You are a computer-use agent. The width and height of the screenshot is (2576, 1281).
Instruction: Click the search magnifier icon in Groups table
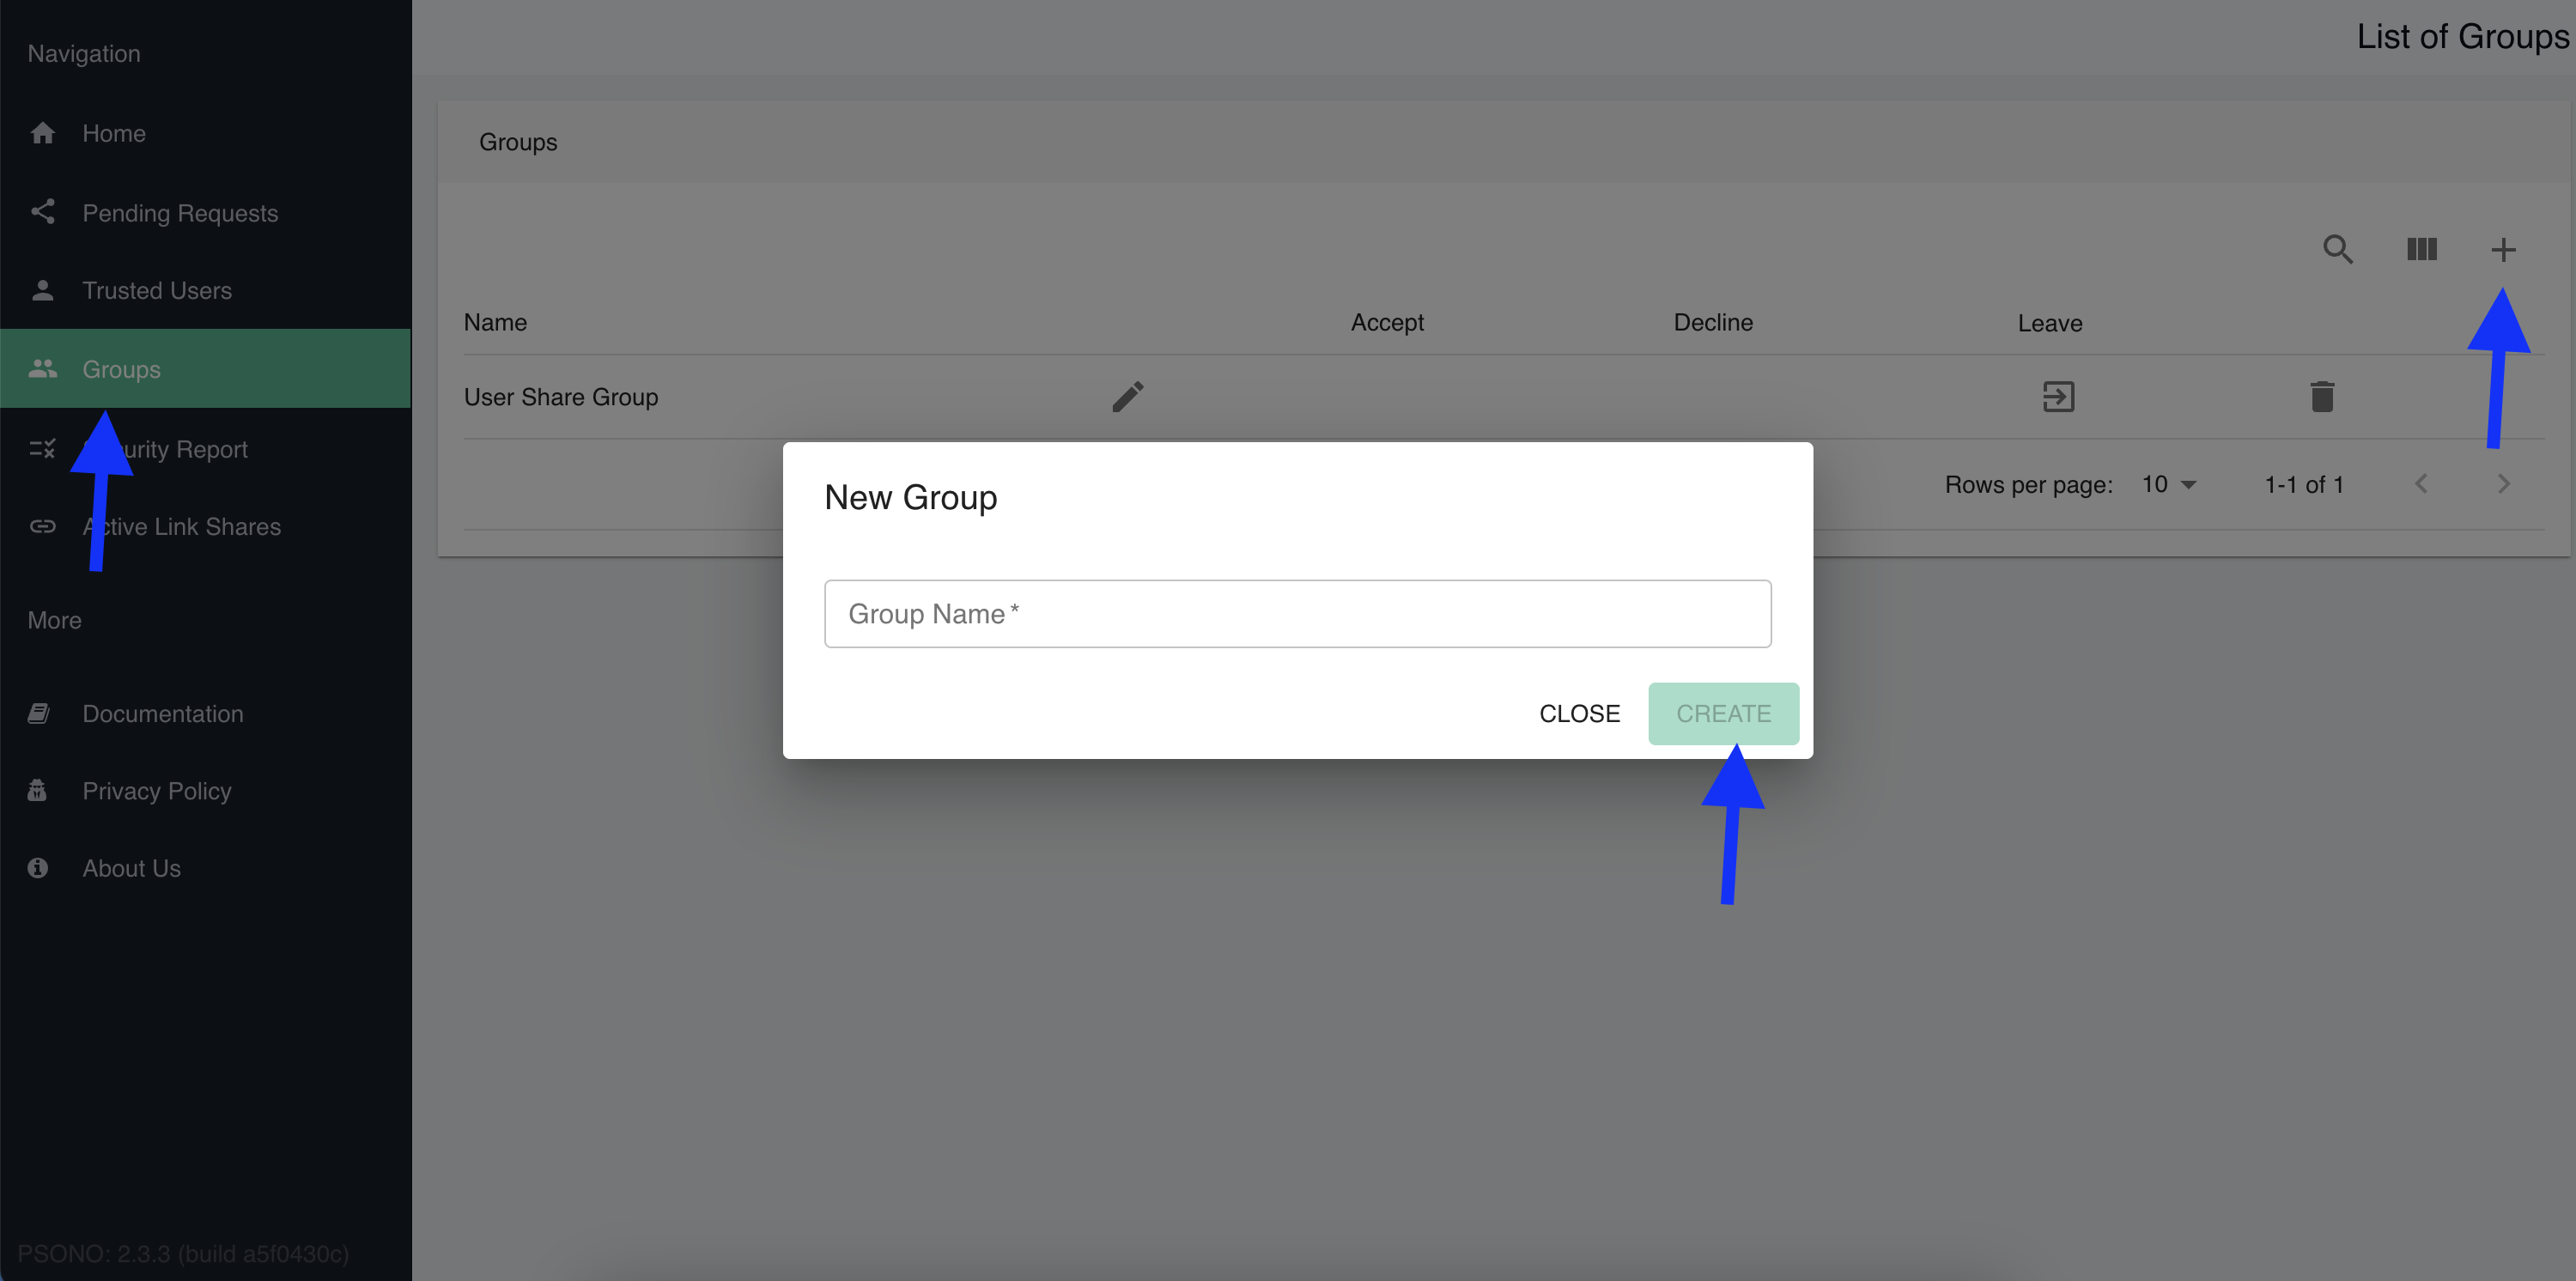pos(2337,249)
